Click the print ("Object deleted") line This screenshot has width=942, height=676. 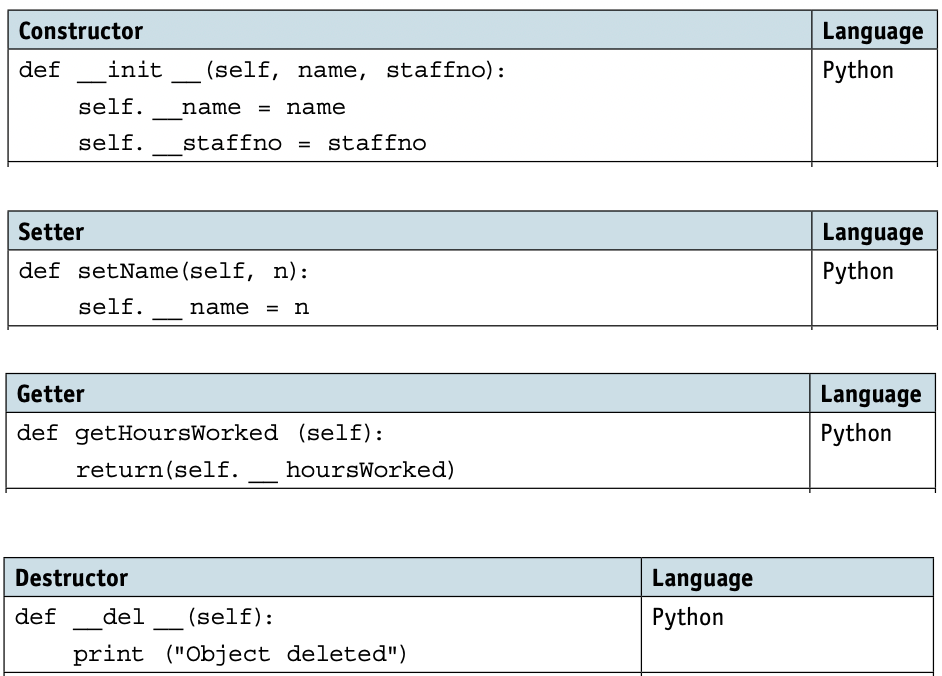[x=240, y=654]
